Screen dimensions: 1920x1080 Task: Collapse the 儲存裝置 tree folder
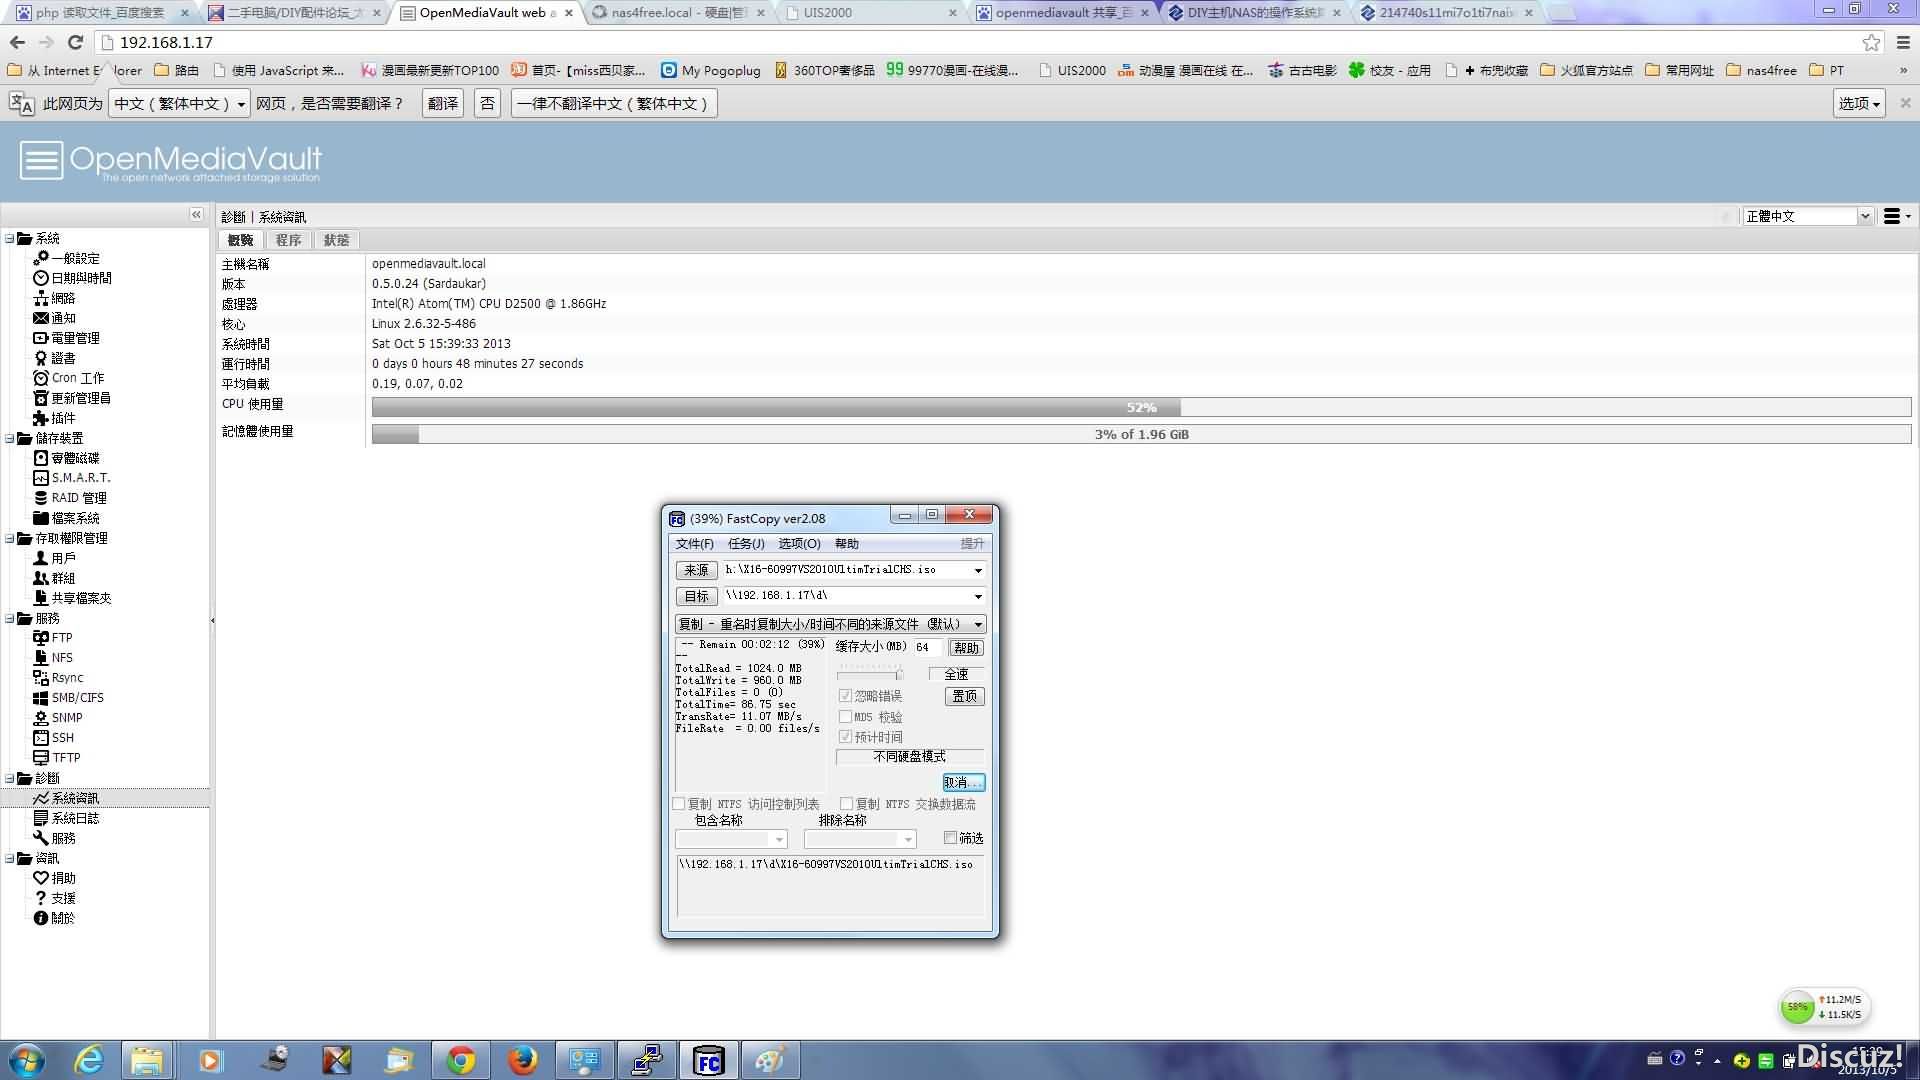10,438
